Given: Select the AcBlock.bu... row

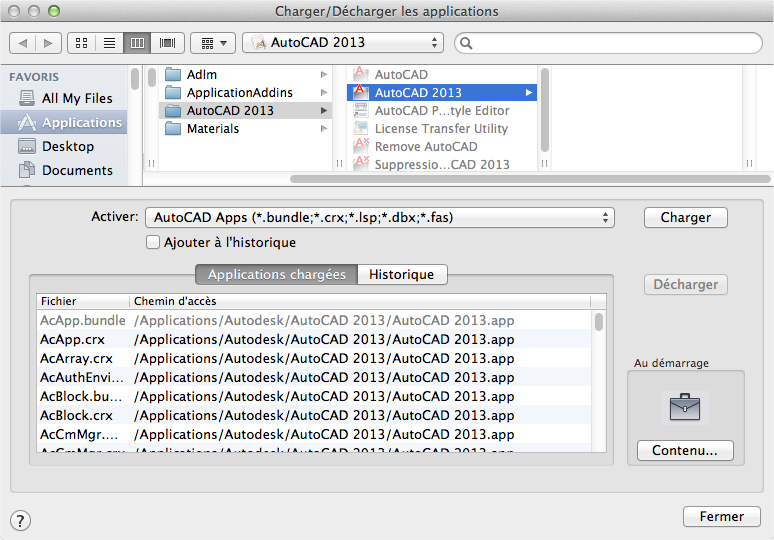Looking at the screenshot, I should pos(314,396).
